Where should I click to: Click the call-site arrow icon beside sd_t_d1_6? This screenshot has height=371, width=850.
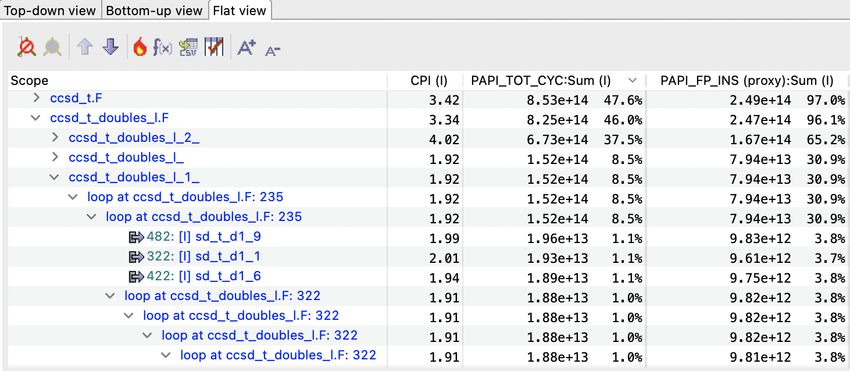click(x=136, y=277)
